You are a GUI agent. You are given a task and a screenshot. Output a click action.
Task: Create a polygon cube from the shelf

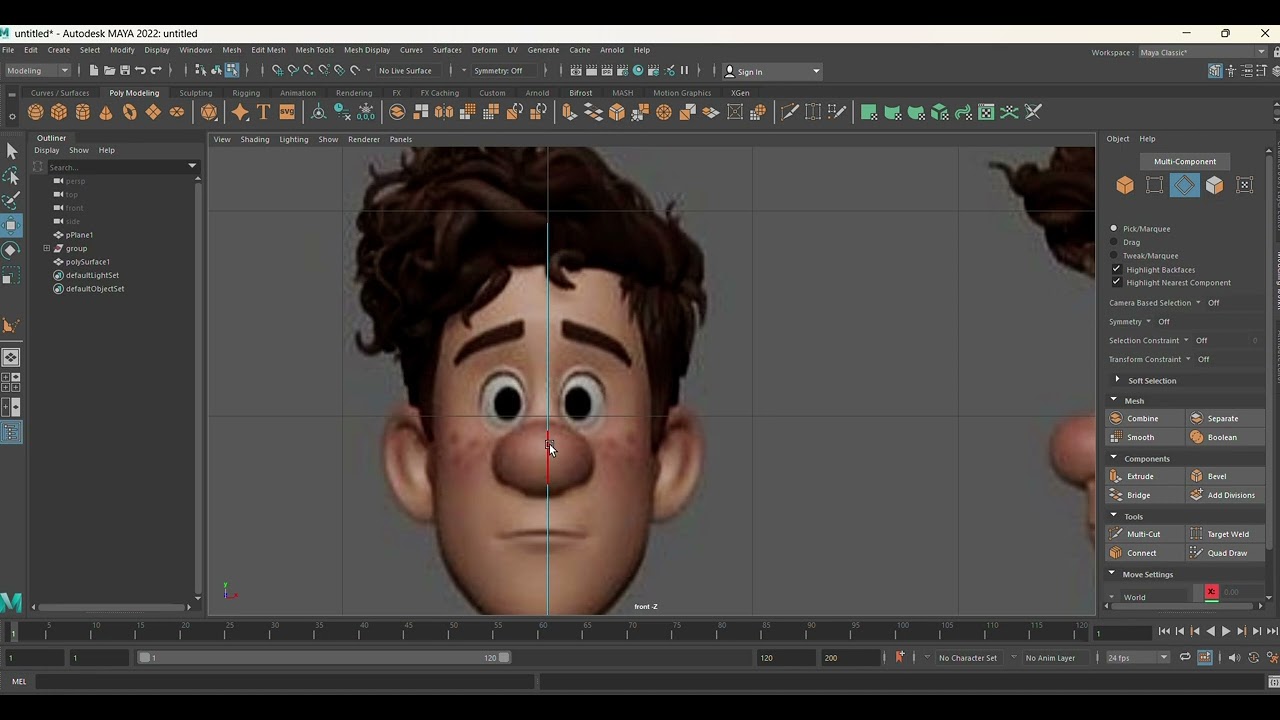tap(59, 112)
